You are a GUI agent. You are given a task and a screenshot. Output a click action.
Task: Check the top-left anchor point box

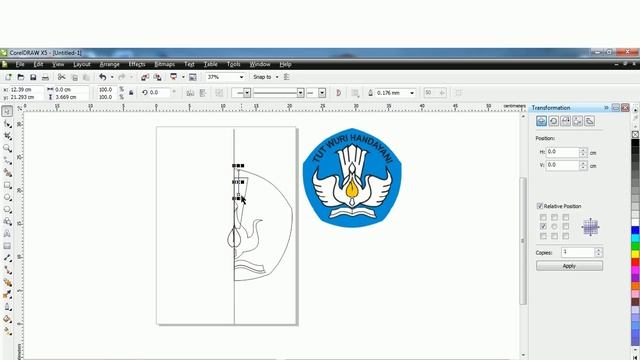[x=543, y=218]
